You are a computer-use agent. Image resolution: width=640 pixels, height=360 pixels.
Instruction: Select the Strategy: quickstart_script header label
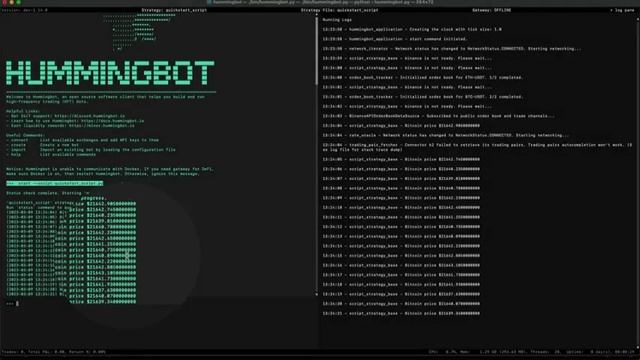point(174,10)
